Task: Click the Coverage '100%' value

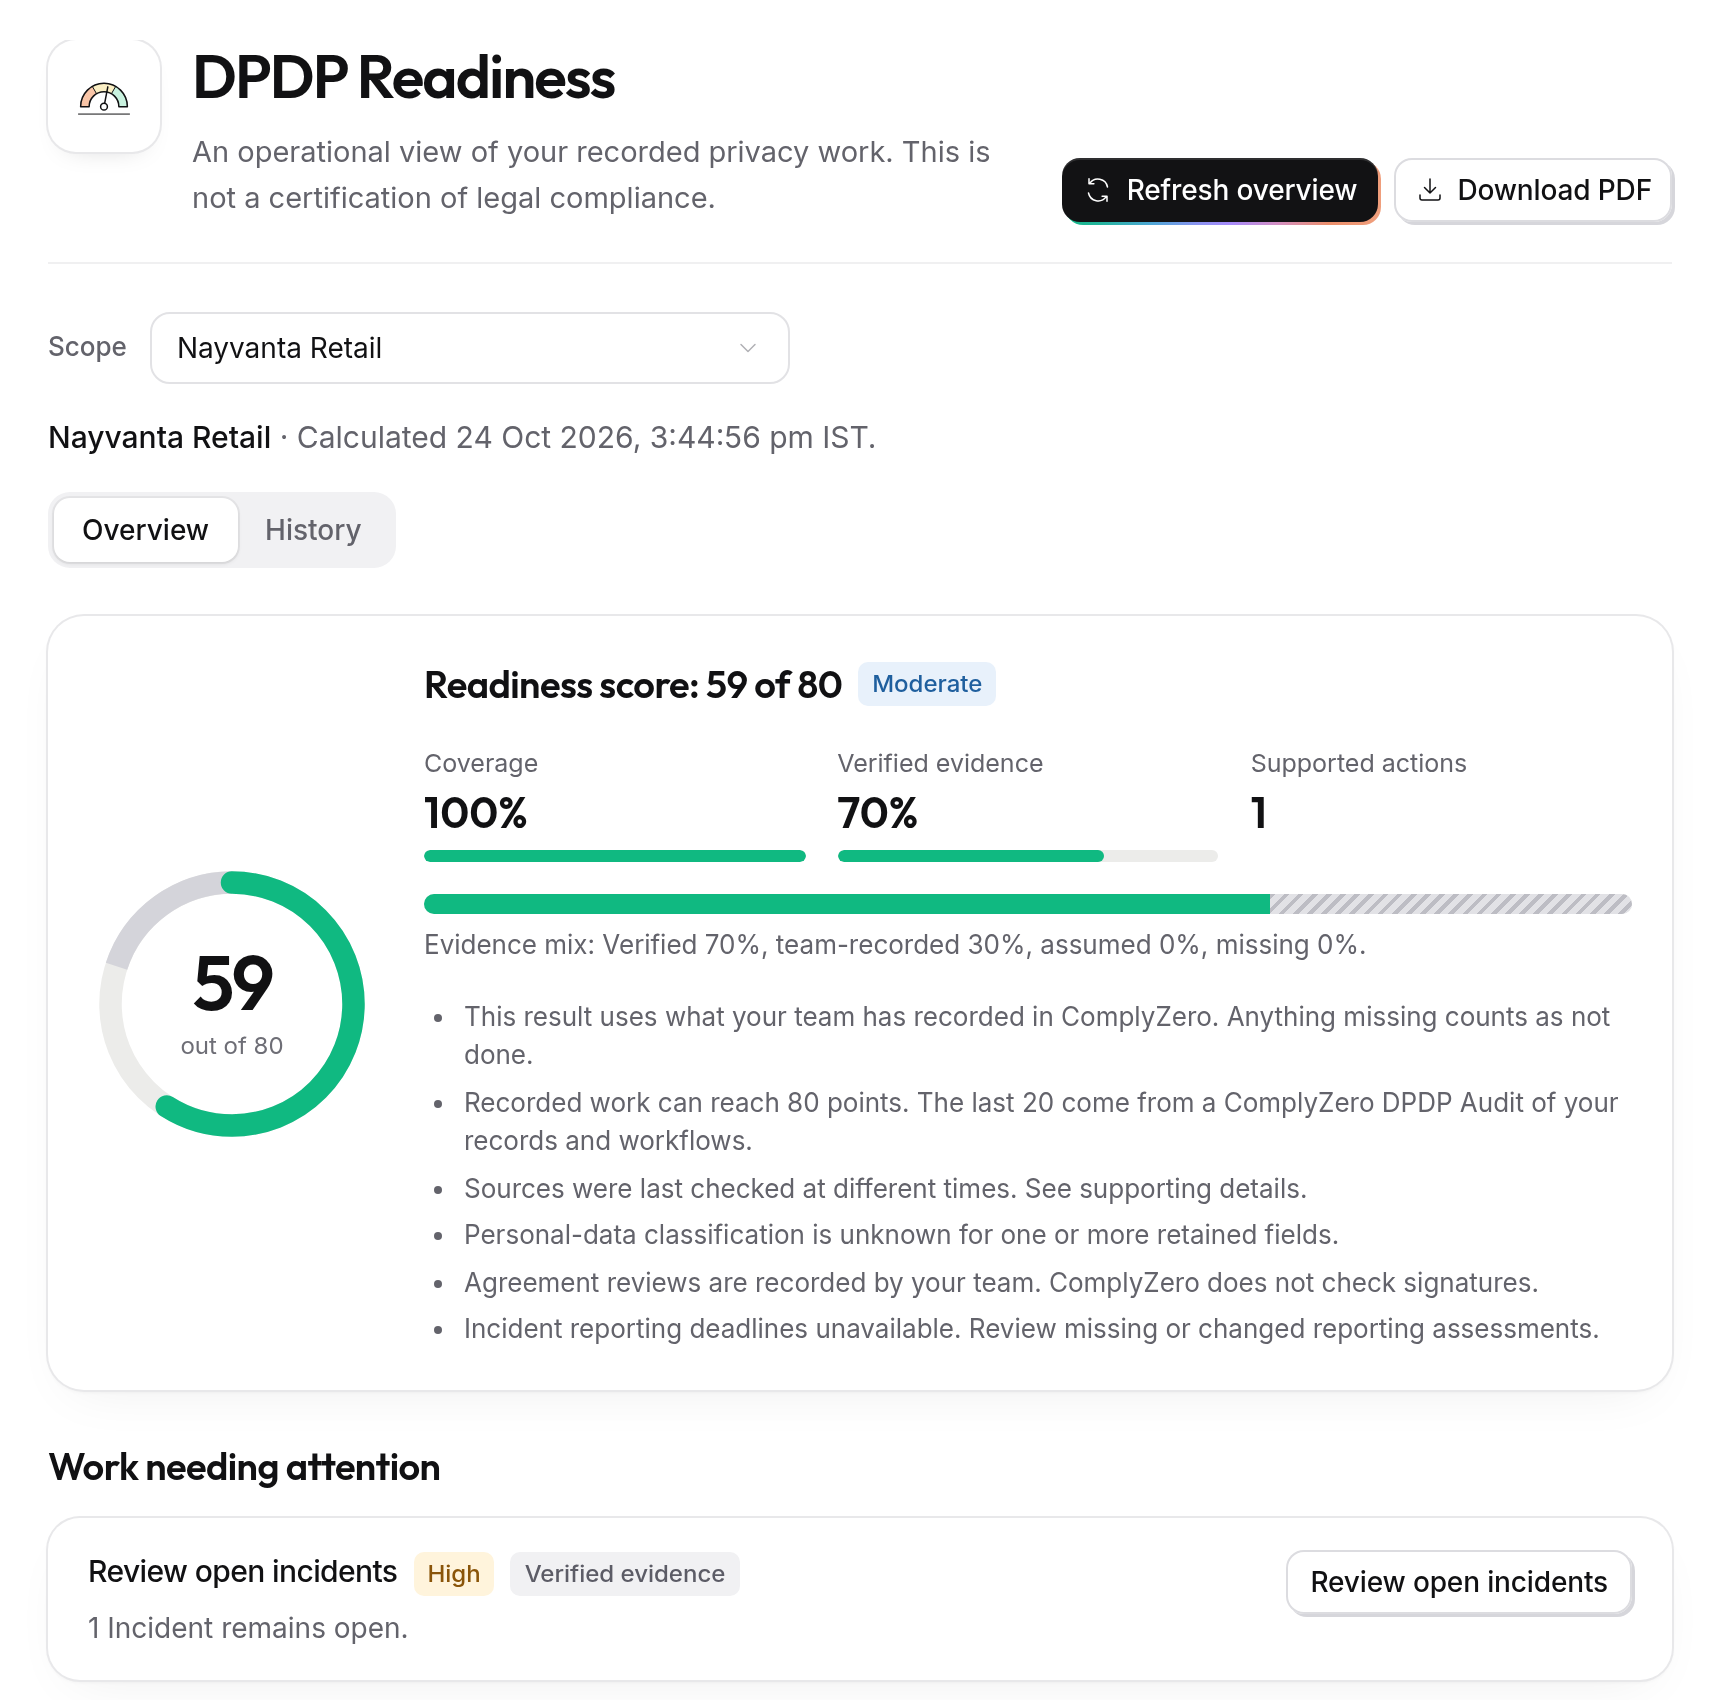Action: [x=476, y=813]
